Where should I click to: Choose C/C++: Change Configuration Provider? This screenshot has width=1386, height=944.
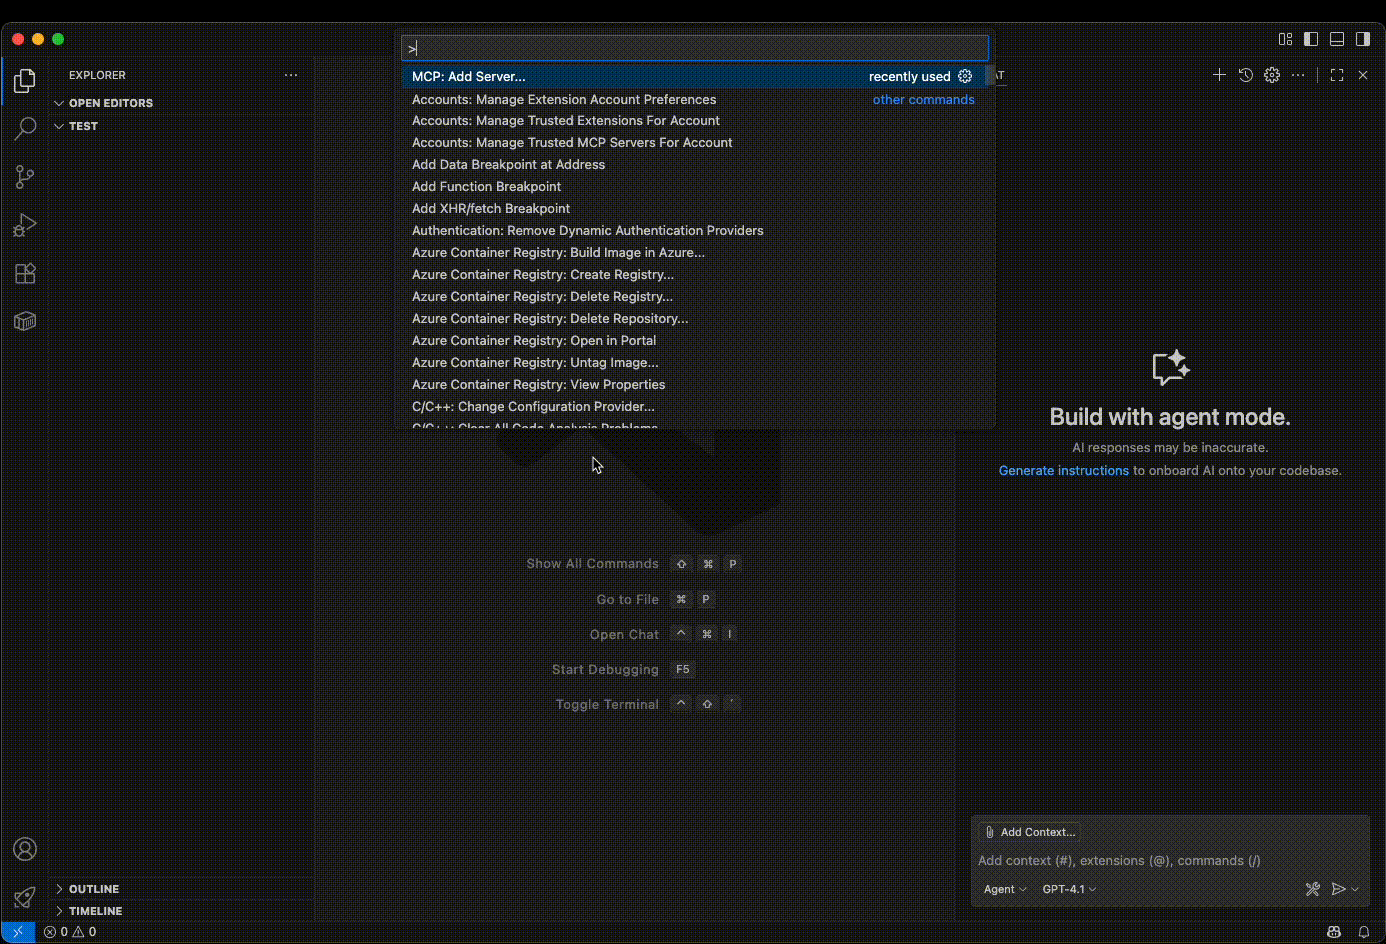tap(694, 407)
